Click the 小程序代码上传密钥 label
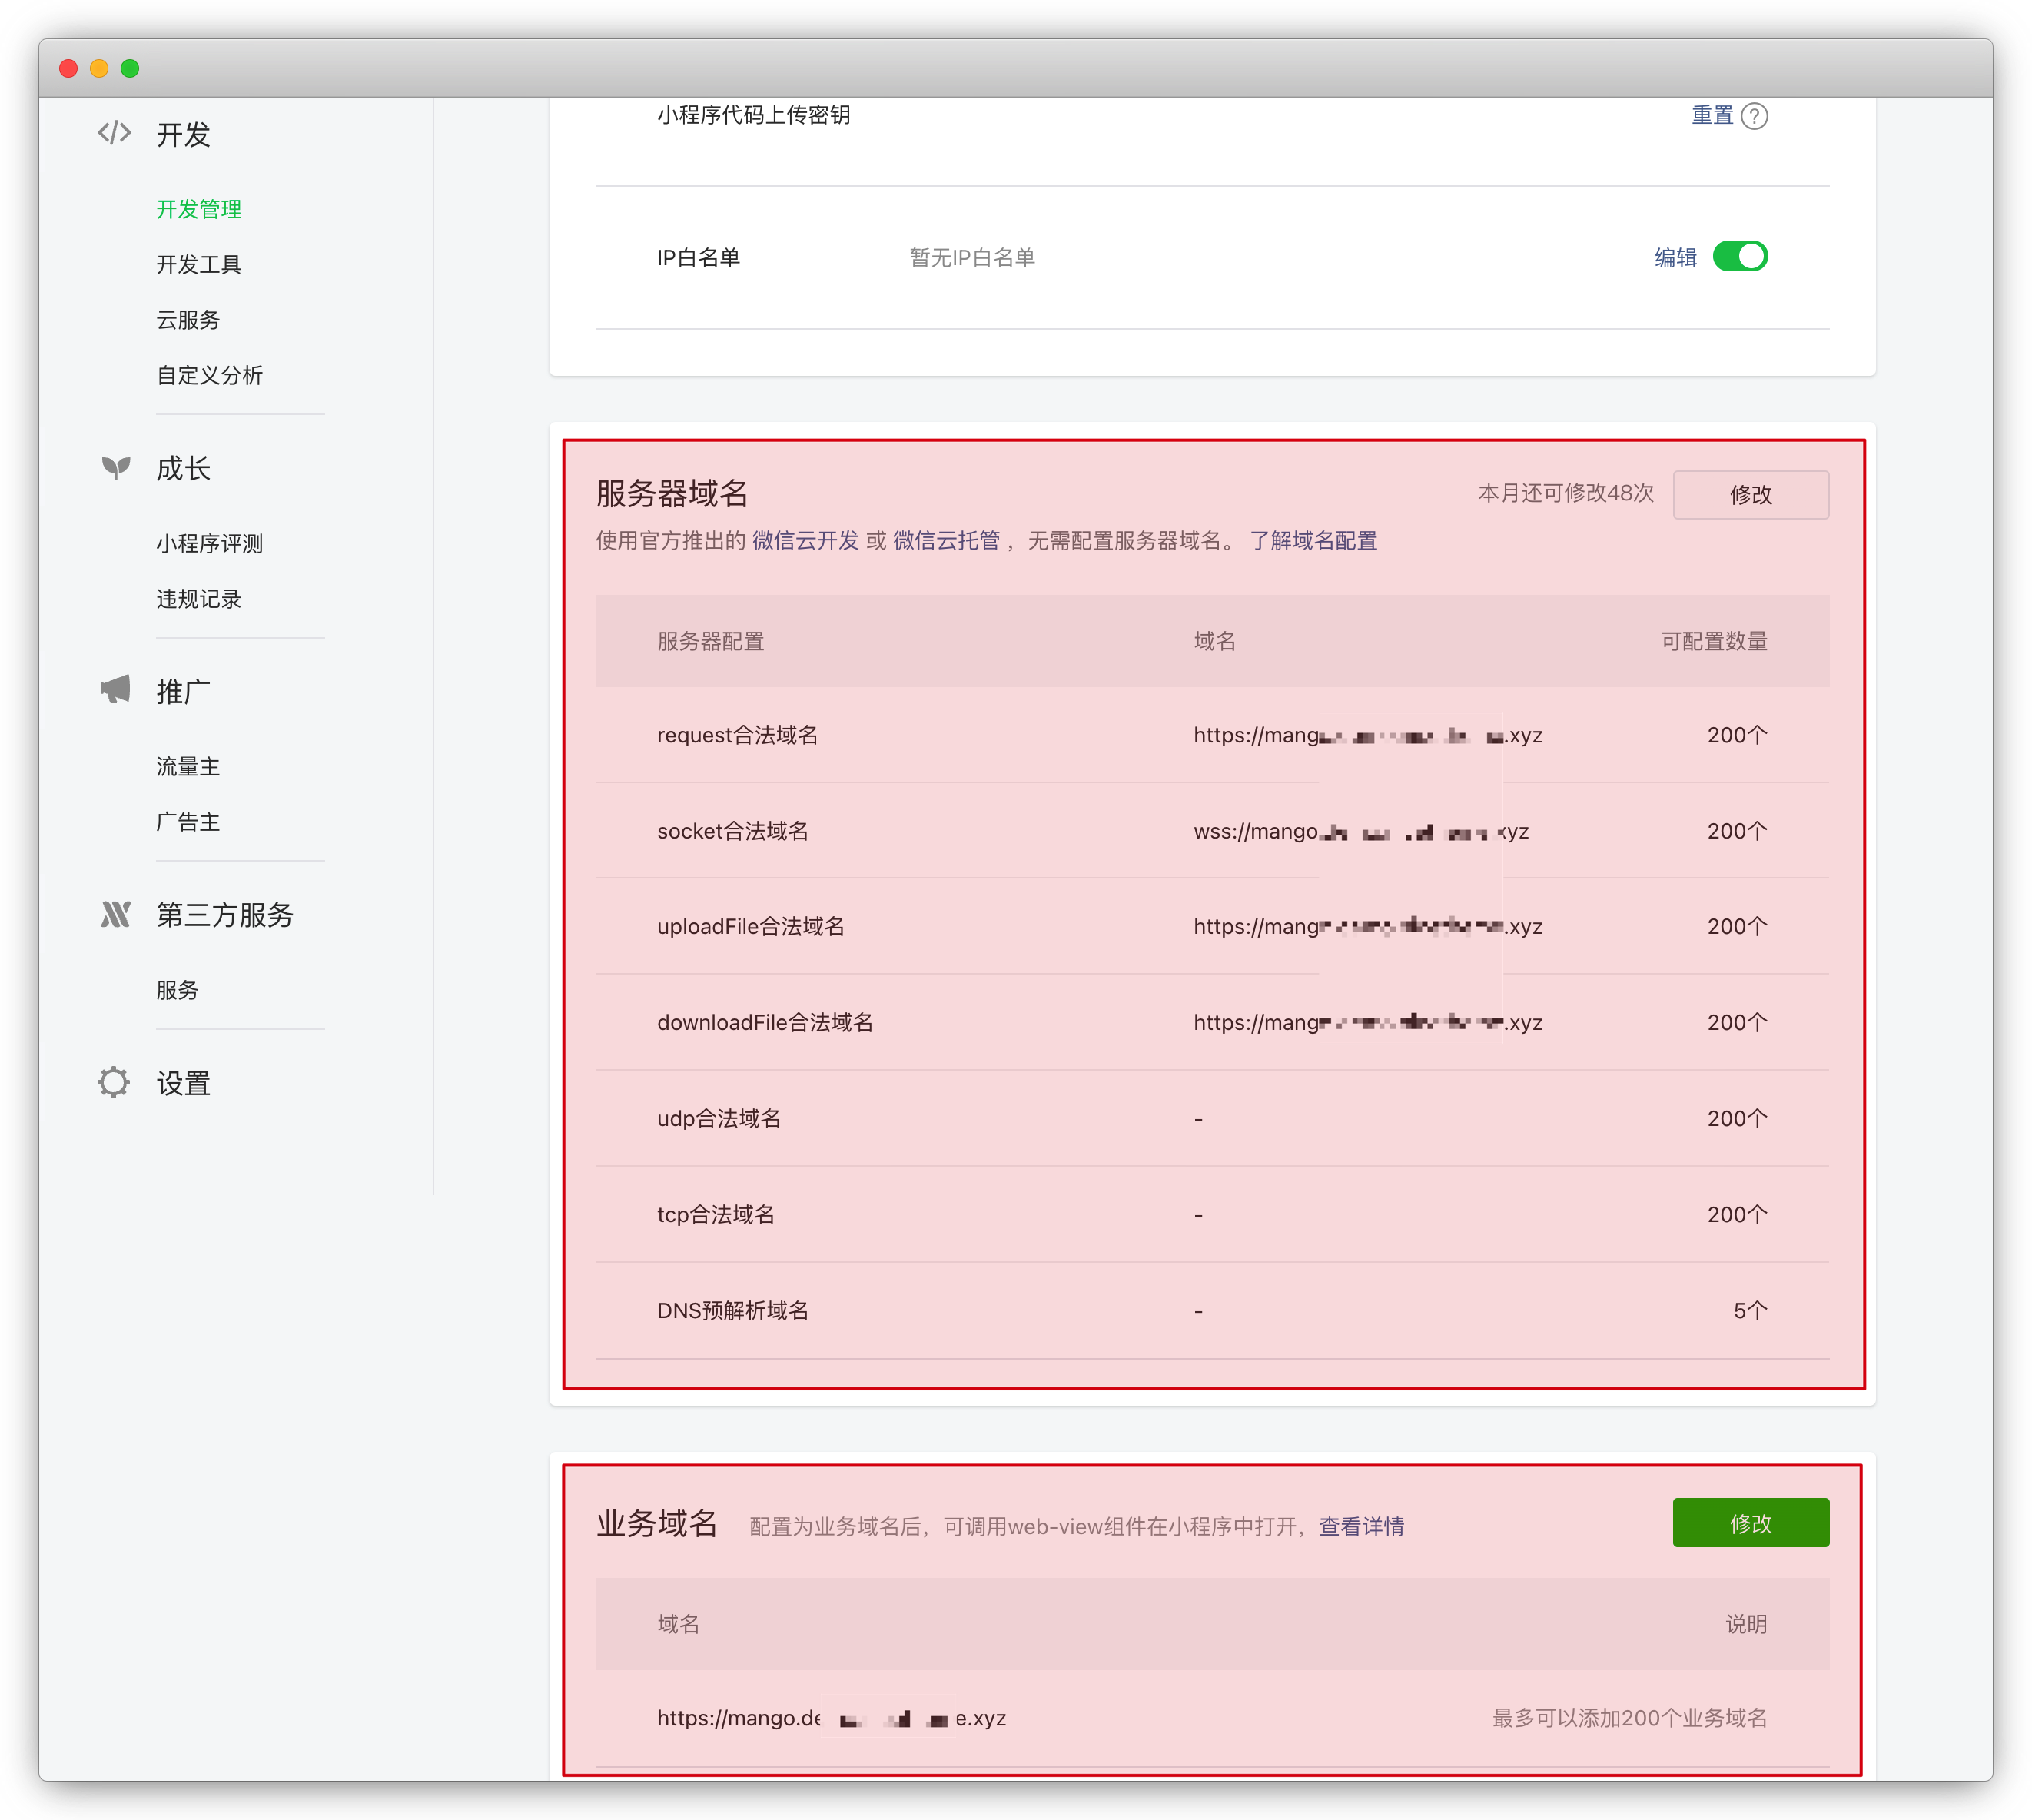This screenshot has height=1820, width=2032. pos(754,115)
